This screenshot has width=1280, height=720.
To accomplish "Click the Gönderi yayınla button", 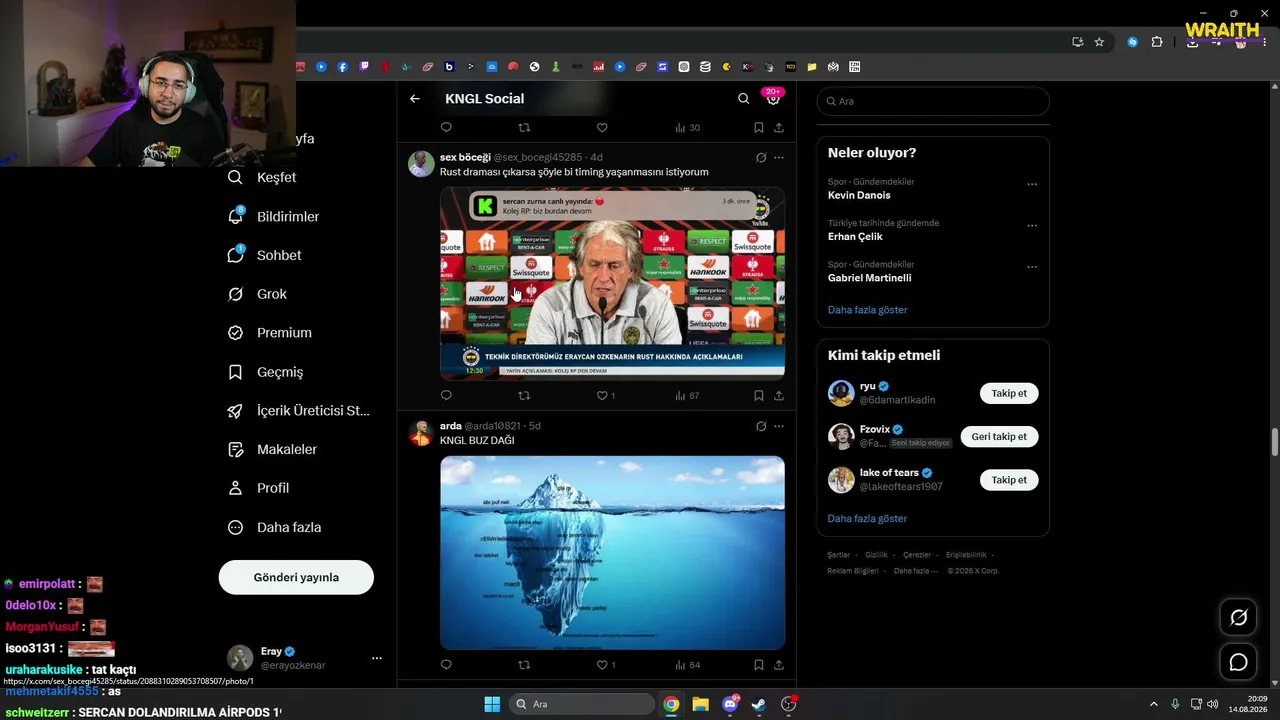I will (296, 577).
